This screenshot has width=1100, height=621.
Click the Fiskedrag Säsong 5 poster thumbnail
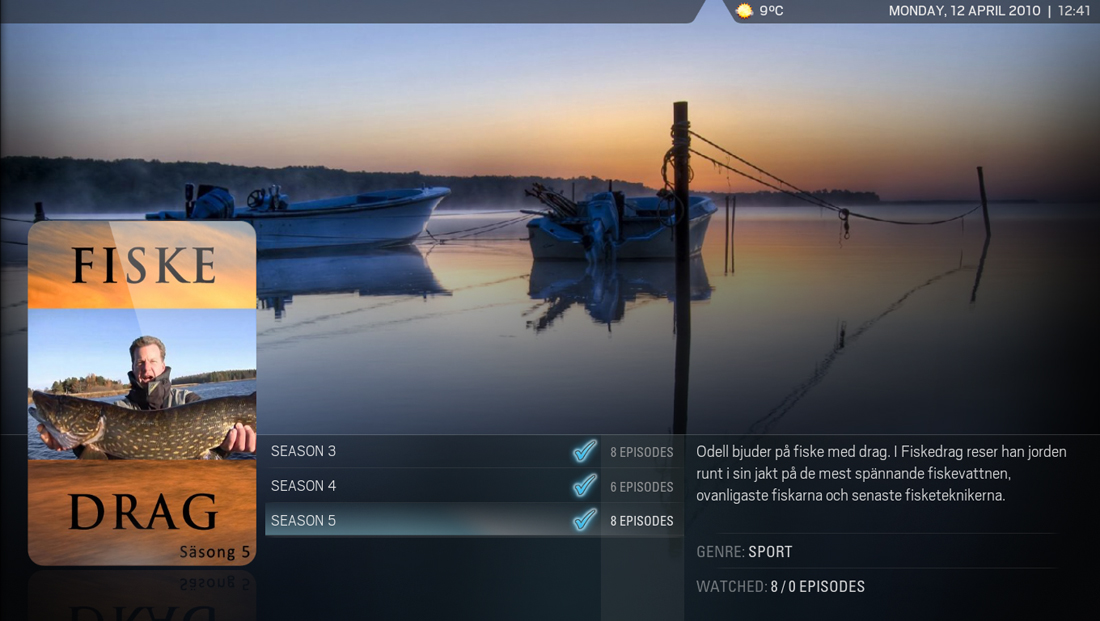point(142,393)
